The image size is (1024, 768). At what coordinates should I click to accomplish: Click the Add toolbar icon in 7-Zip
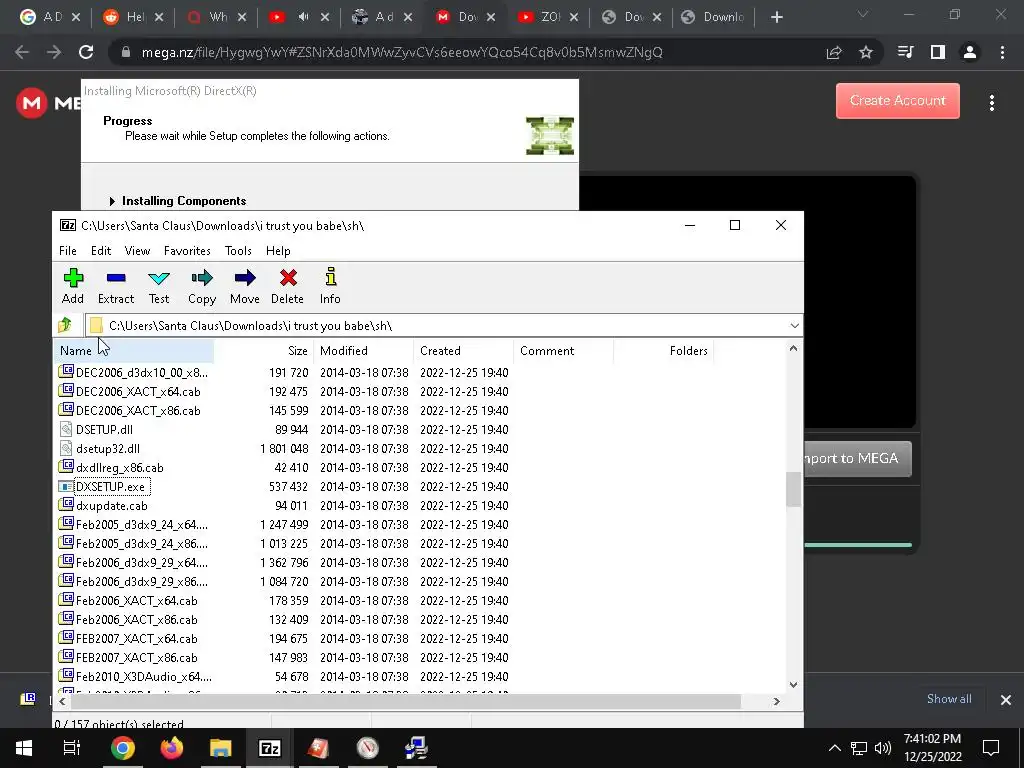click(72, 285)
